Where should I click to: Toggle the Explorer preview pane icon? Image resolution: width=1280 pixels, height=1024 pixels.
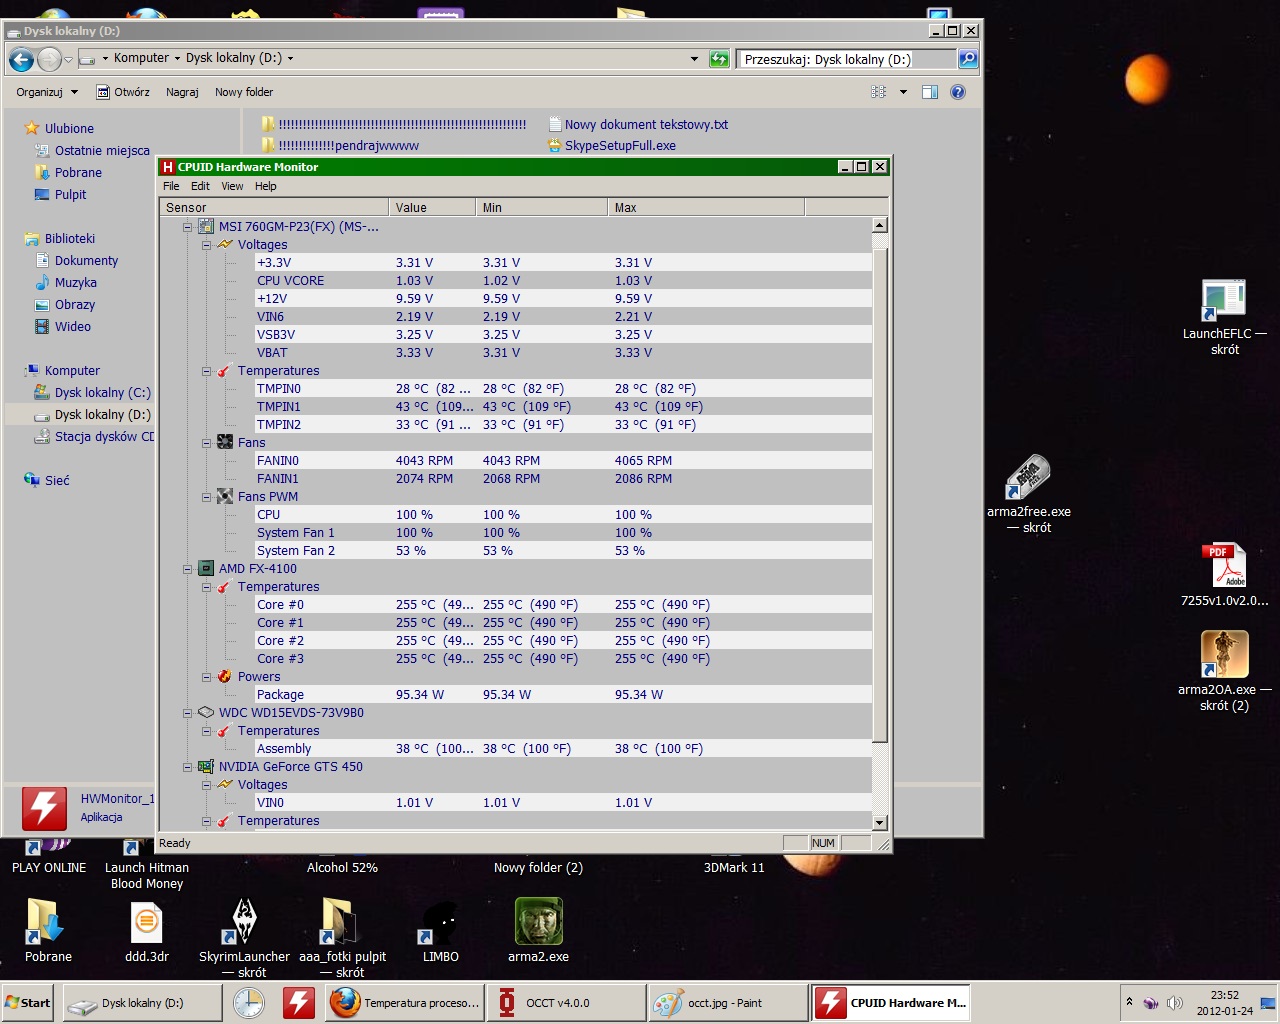[x=930, y=92]
